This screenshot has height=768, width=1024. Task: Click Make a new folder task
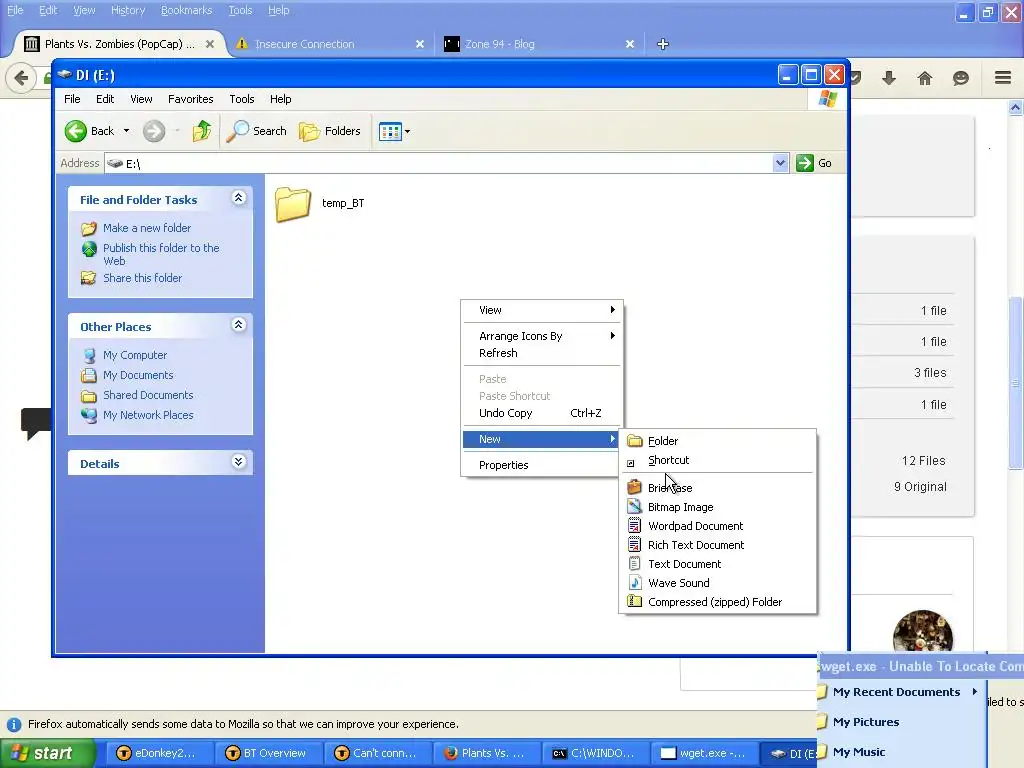point(146,228)
